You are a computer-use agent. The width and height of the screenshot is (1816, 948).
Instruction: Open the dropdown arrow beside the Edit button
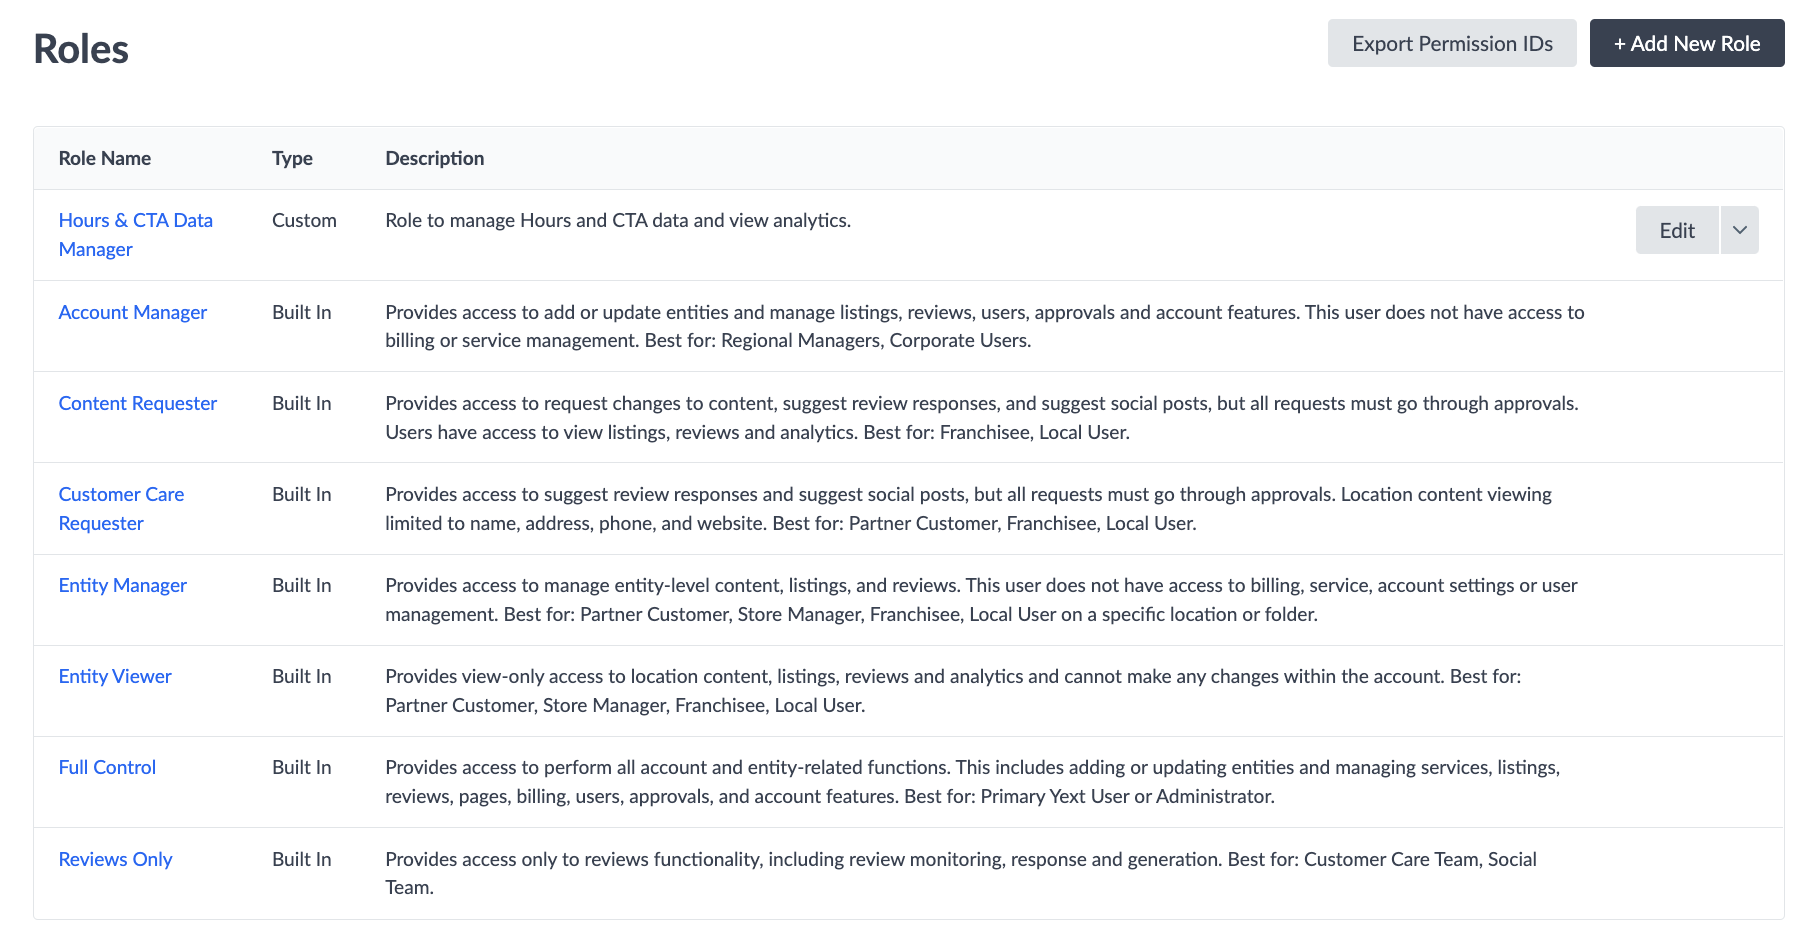pyautogui.click(x=1740, y=230)
